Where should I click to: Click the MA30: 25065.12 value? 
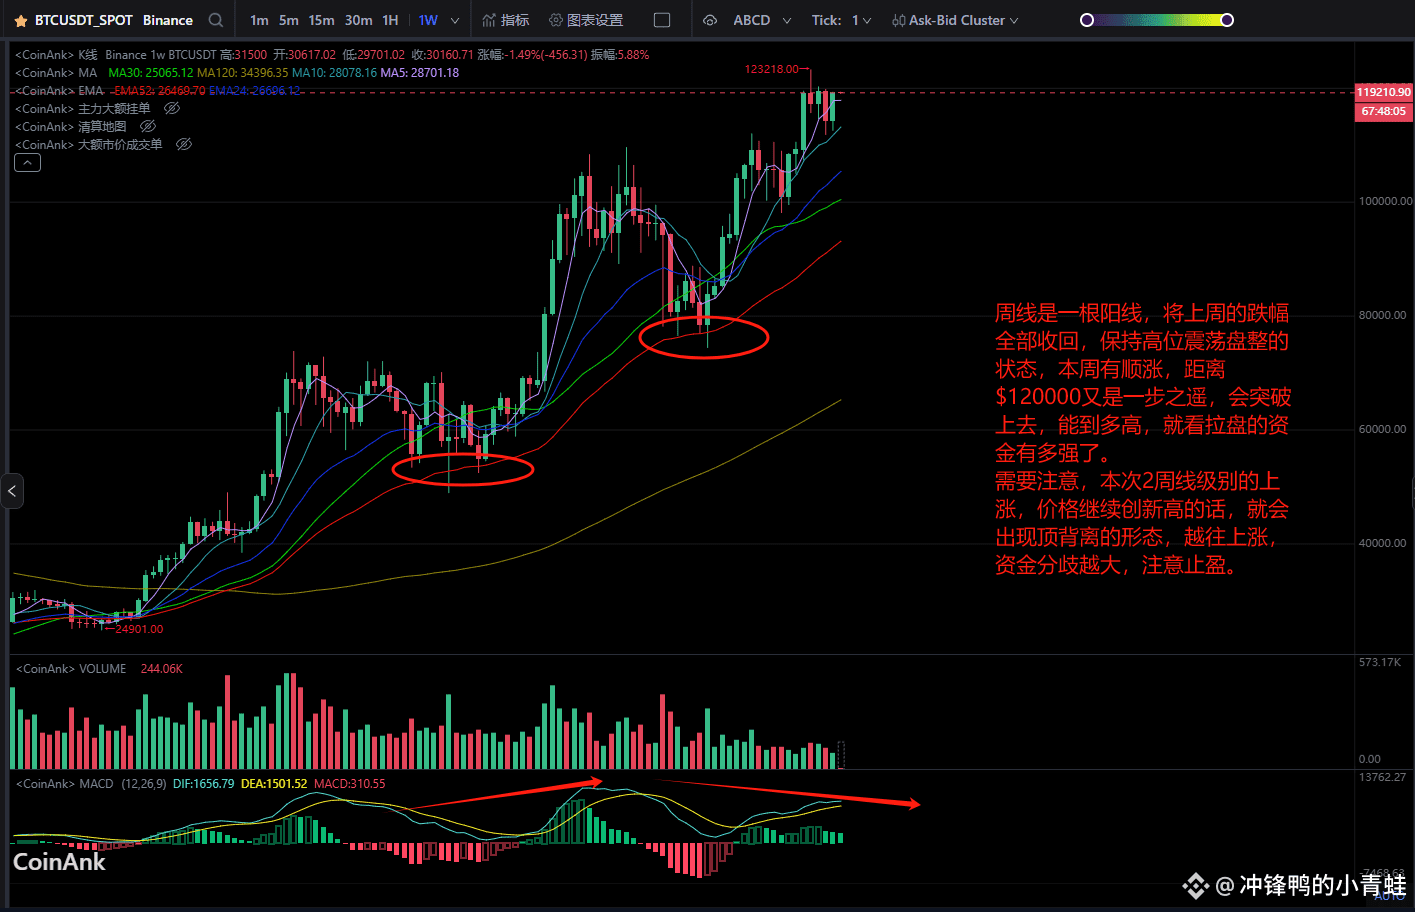coord(150,73)
